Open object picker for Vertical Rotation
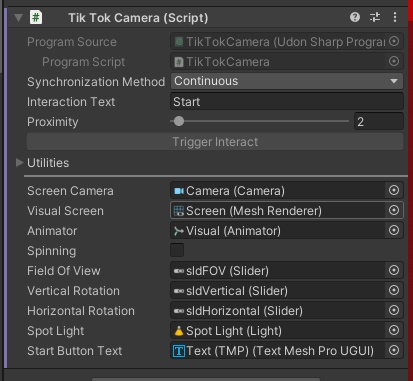 pyautogui.click(x=394, y=290)
